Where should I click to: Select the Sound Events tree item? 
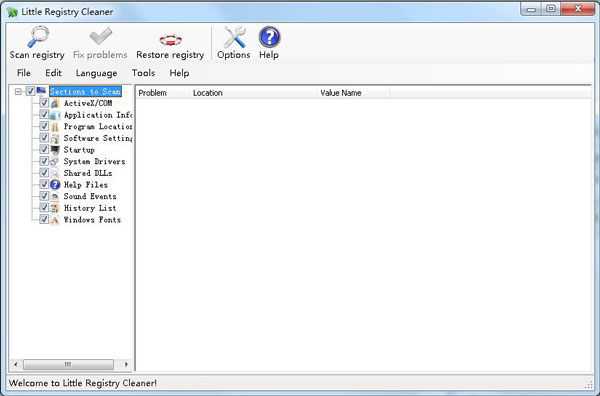click(90, 196)
